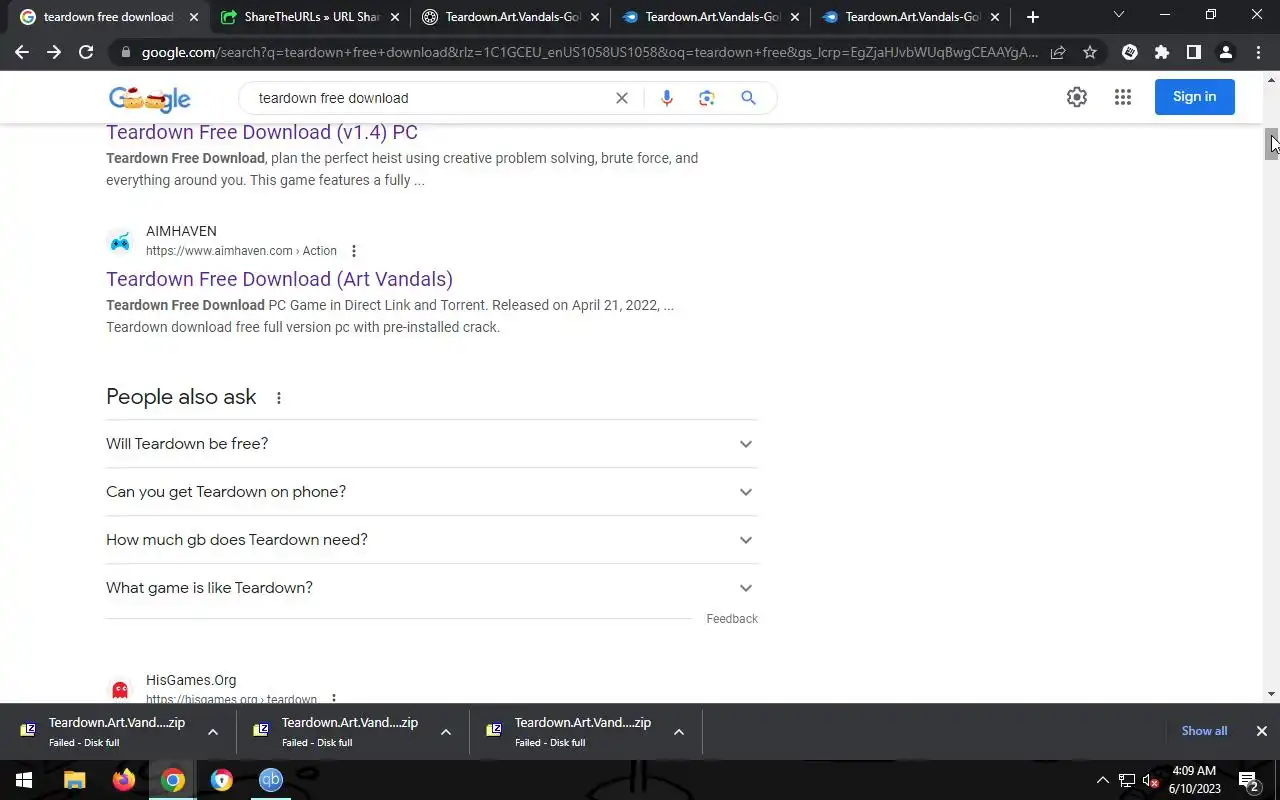1280x800 pixels.
Task: Switch to "teardown free download" tab
Action: (108, 17)
